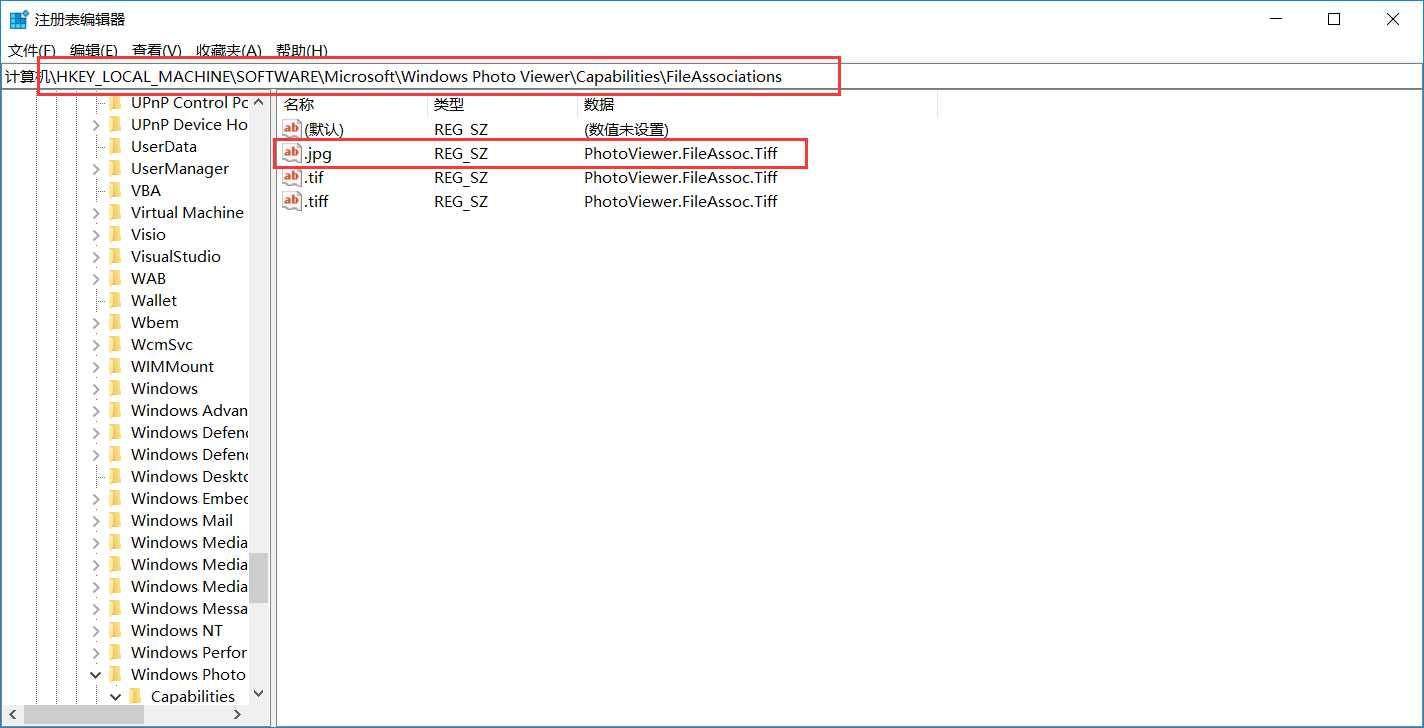Select the UserData tree key
1424x728 pixels.
pyautogui.click(x=164, y=146)
